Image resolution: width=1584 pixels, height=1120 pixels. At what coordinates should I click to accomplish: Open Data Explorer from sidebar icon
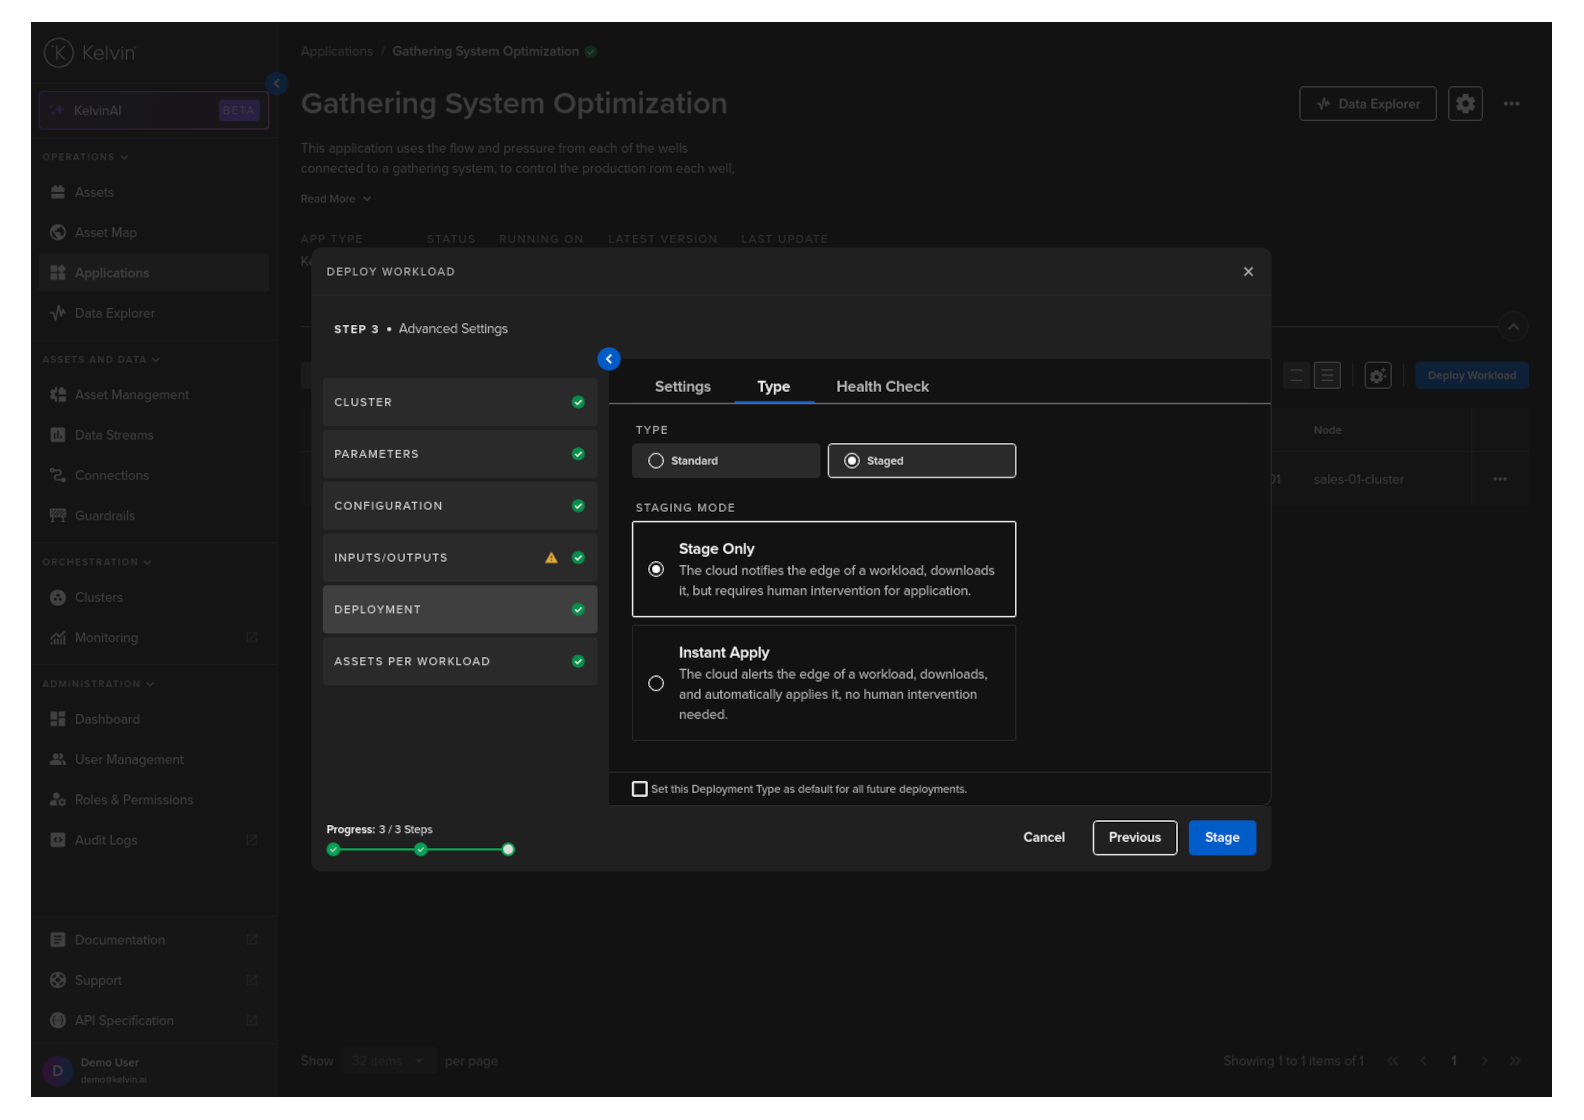[58, 313]
